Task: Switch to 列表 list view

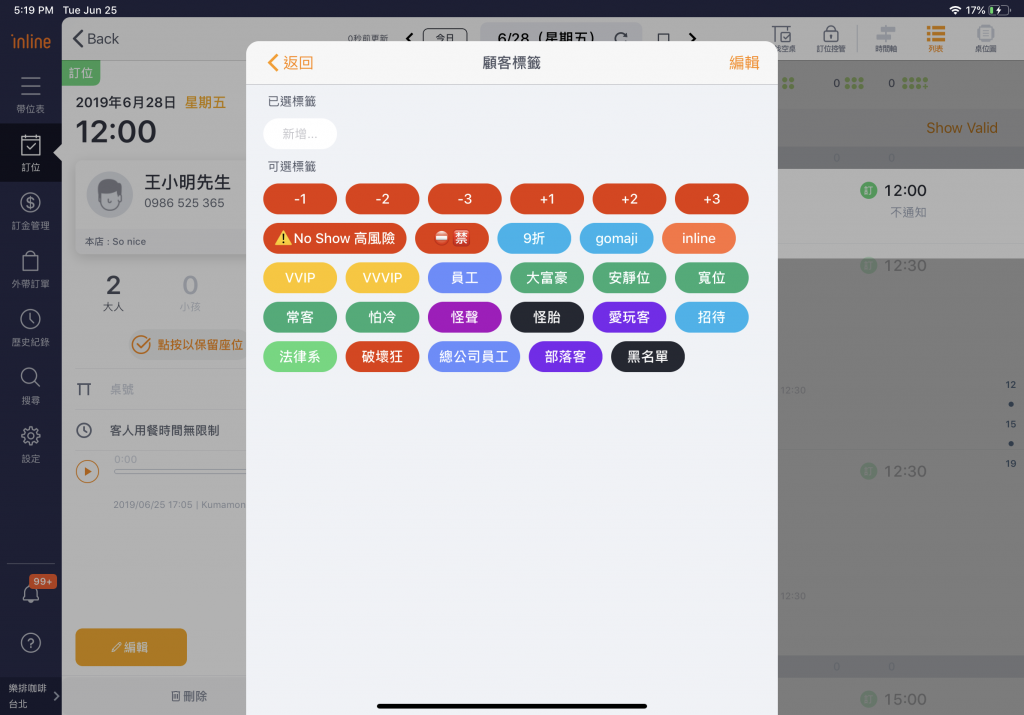Action: (x=935, y=38)
